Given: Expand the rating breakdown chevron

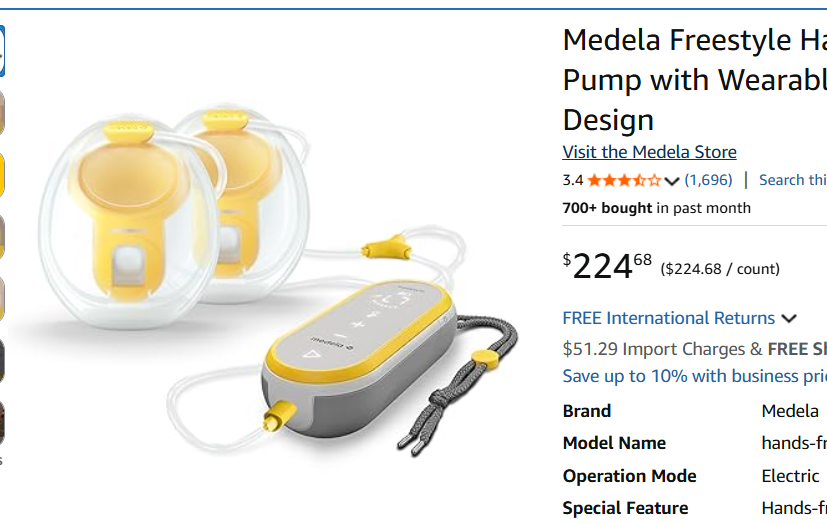Looking at the screenshot, I should [671, 182].
